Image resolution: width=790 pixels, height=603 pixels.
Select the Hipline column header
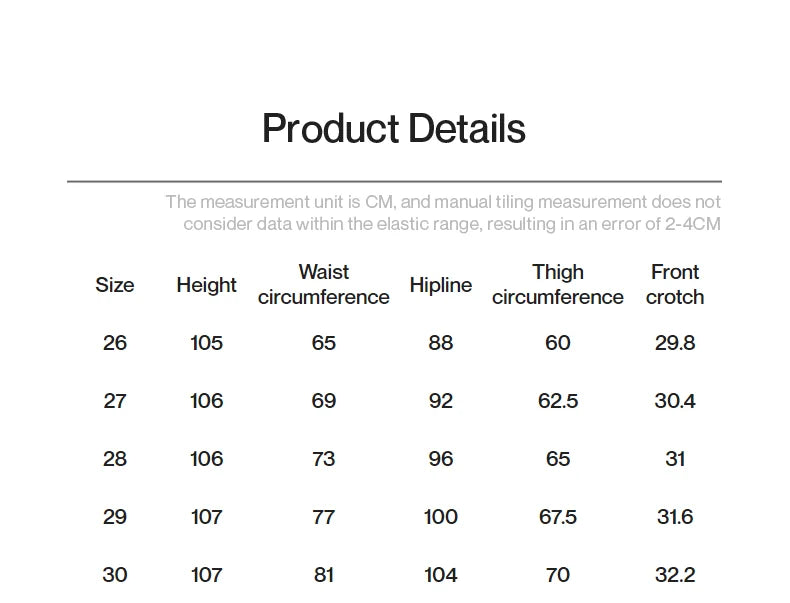pos(440,285)
